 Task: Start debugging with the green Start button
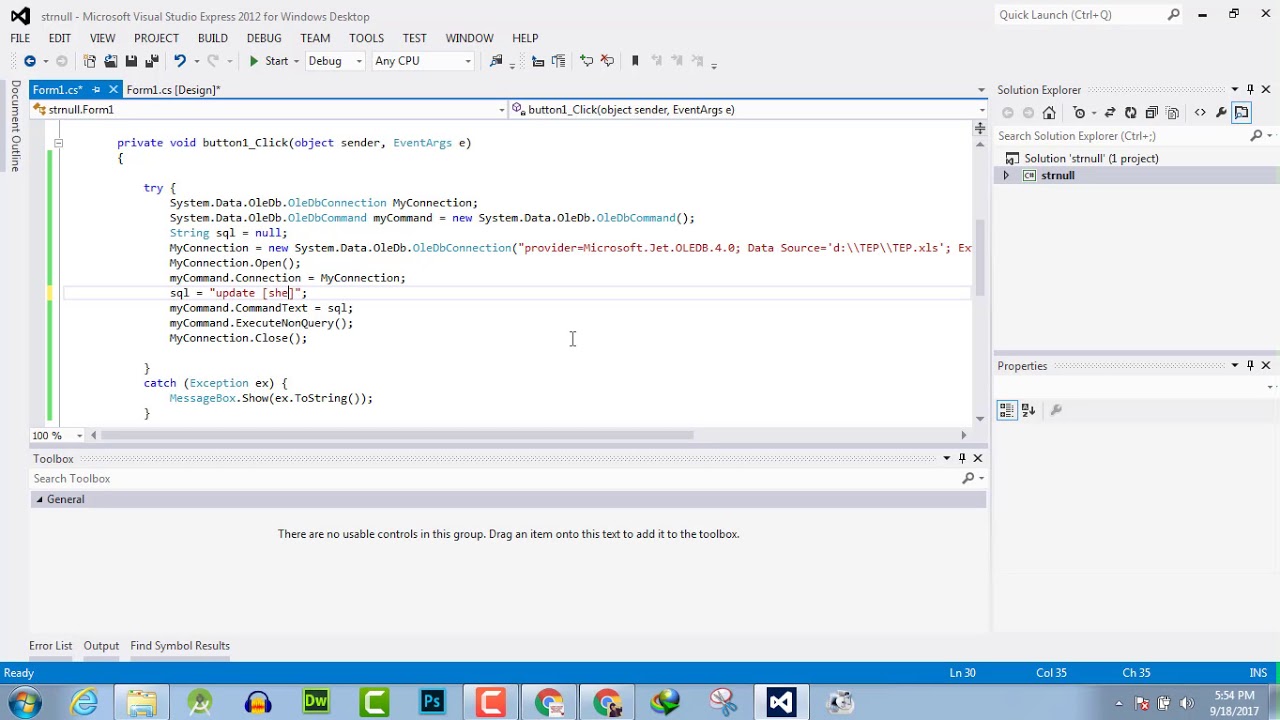click(x=268, y=61)
